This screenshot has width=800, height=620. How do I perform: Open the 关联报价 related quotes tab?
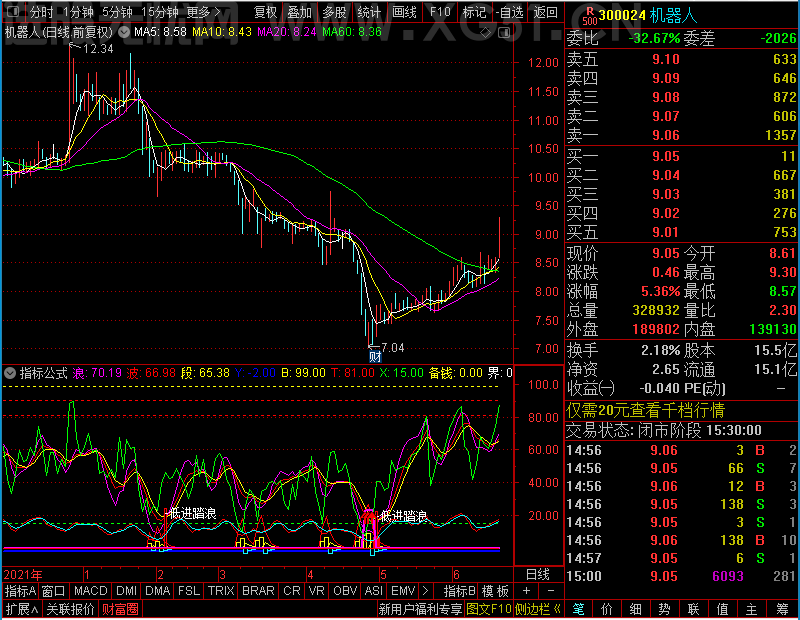click(x=70, y=609)
